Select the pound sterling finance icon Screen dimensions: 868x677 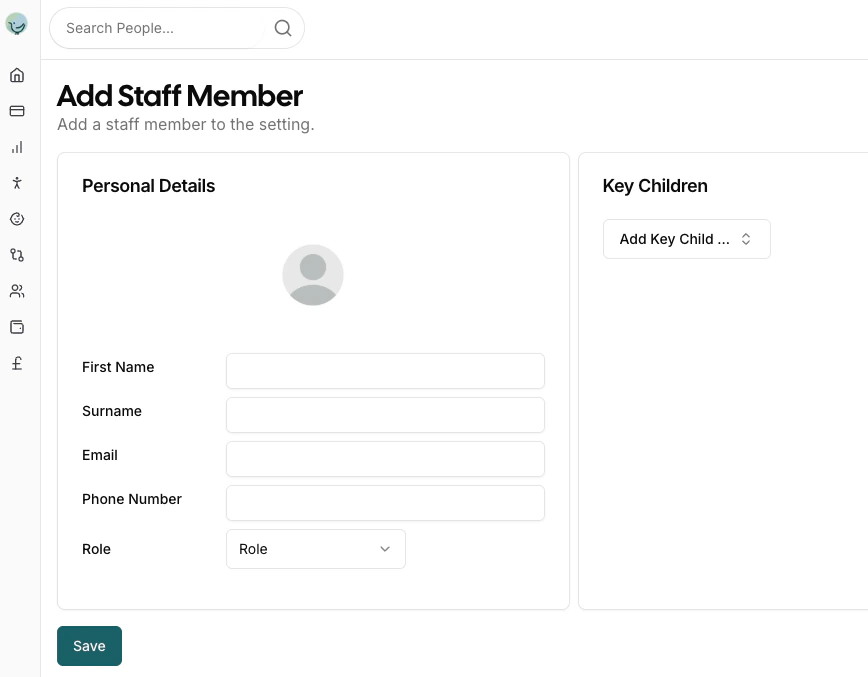[x=16, y=363]
